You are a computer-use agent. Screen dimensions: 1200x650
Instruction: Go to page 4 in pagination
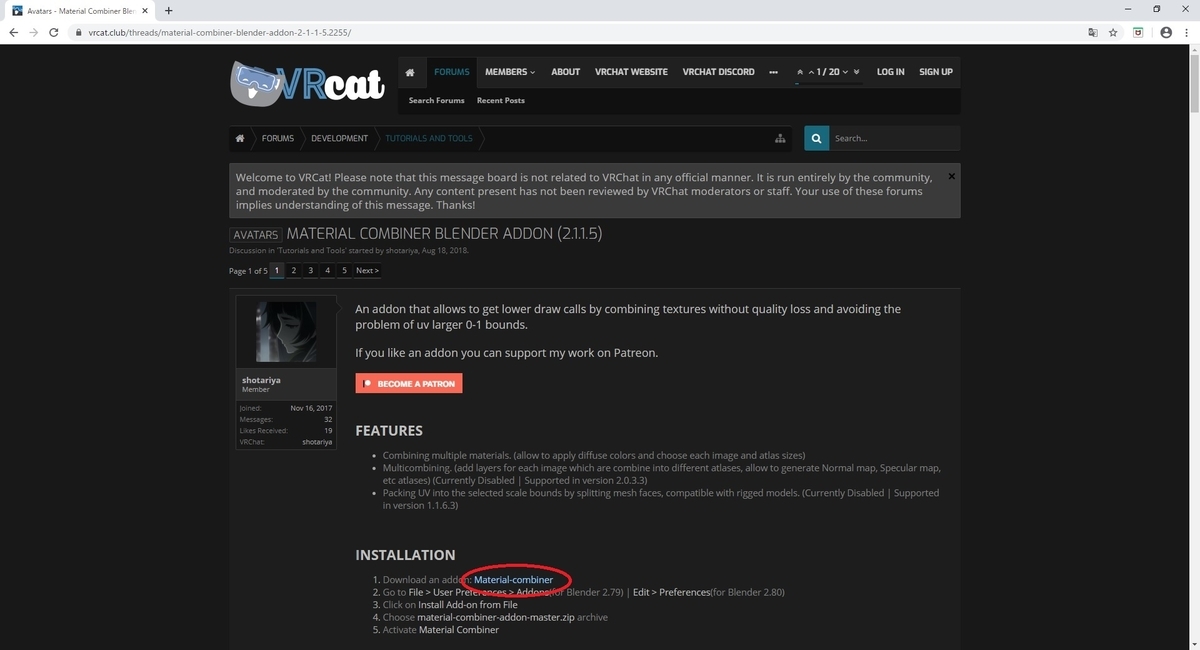[x=327, y=270]
